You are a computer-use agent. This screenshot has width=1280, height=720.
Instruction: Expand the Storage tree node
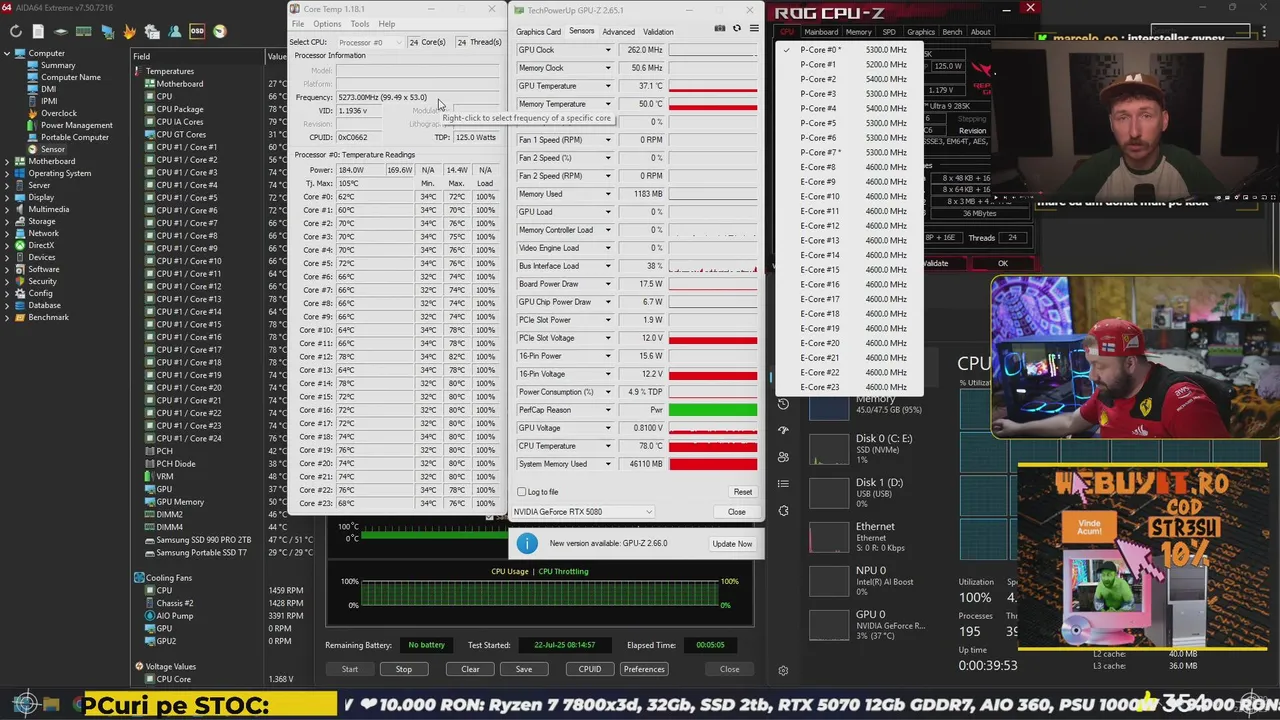pyautogui.click(x=7, y=221)
